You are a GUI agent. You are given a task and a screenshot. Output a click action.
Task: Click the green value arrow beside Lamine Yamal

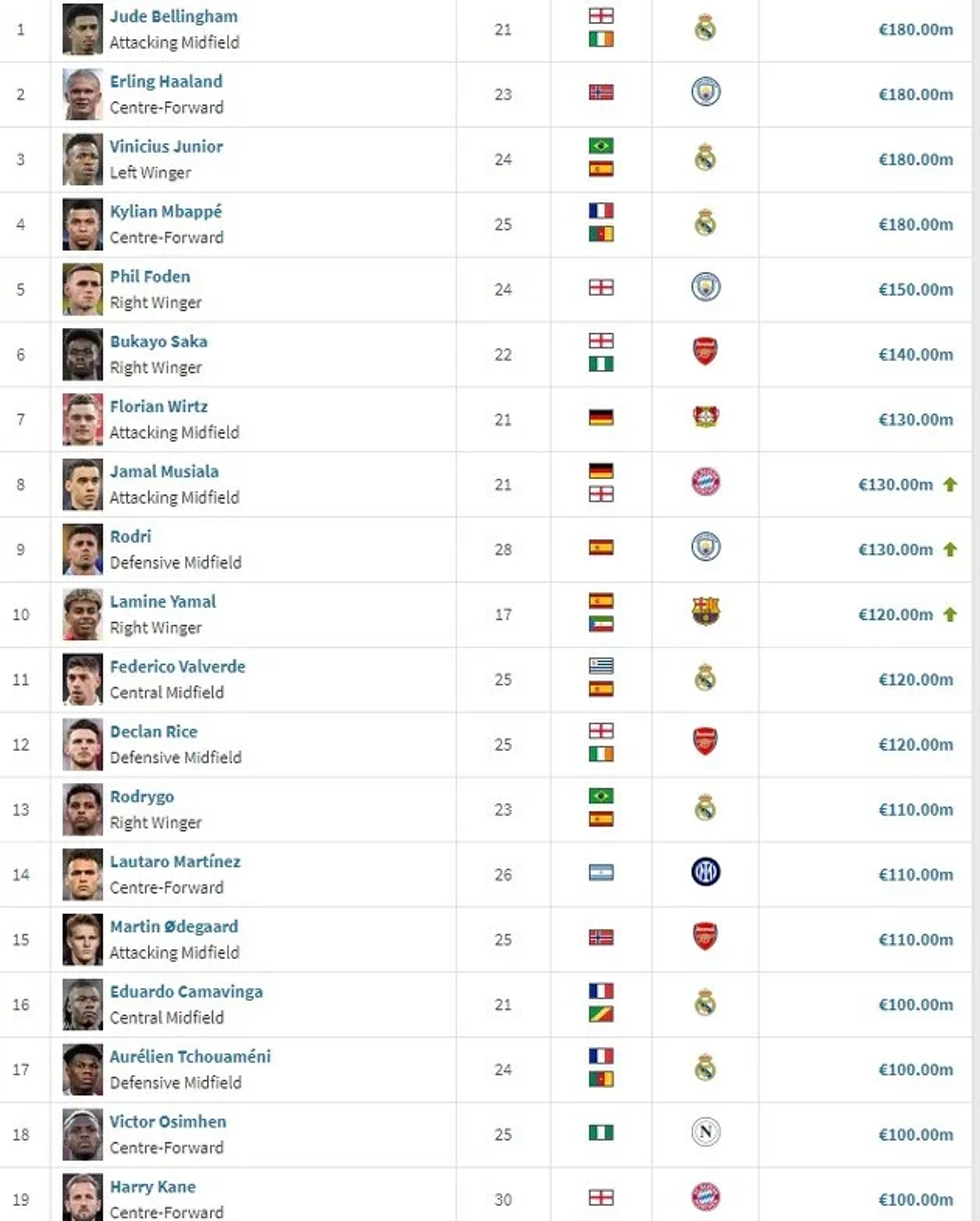pos(950,614)
